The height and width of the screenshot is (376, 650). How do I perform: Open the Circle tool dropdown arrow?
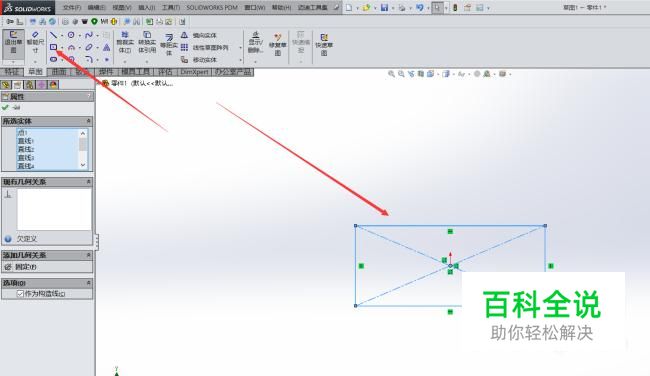tap(80, 36)
